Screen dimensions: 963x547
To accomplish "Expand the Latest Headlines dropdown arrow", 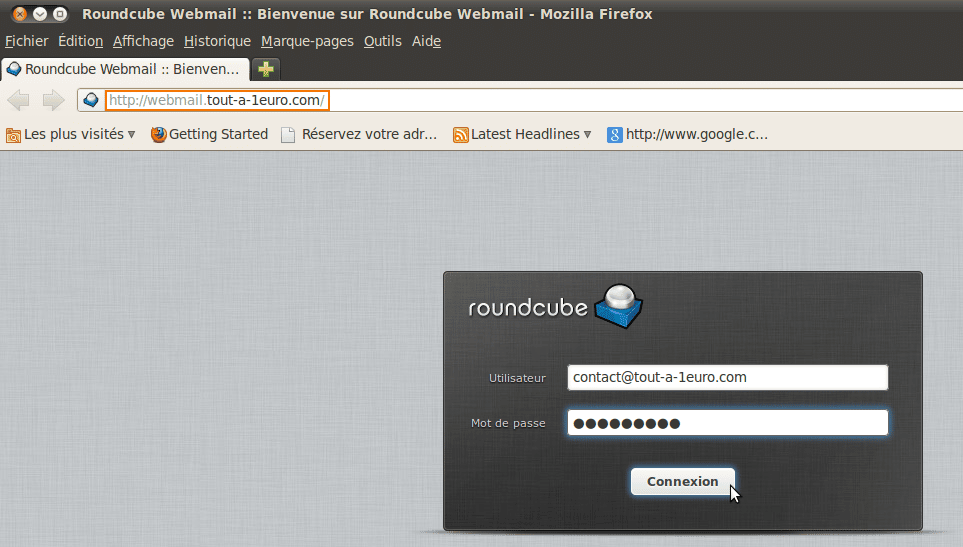I will [588, 134].
